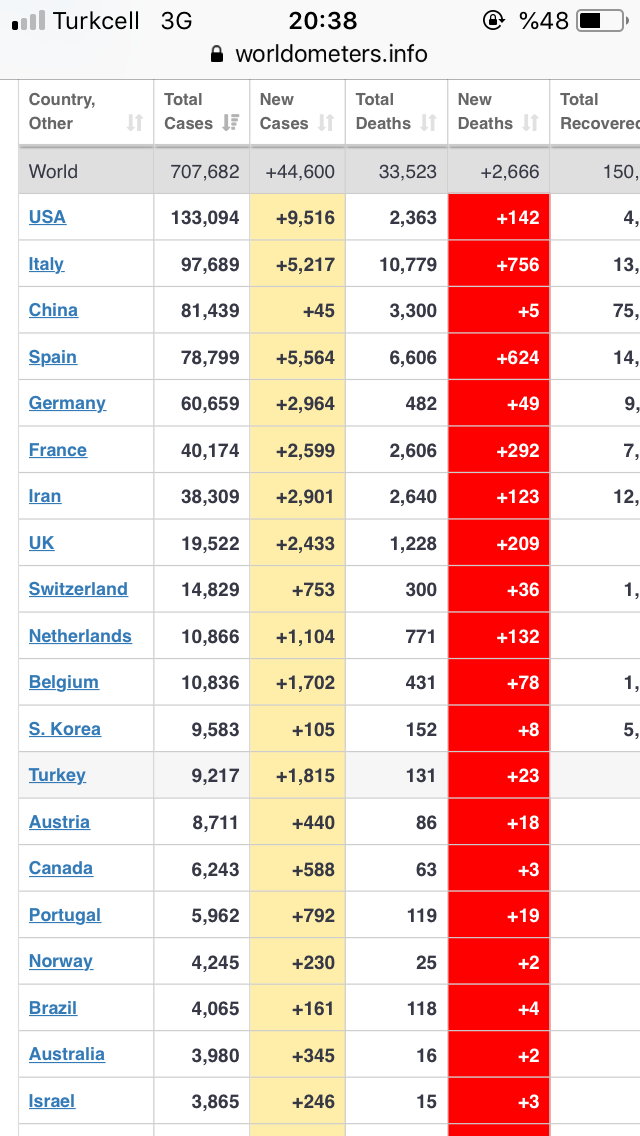Viewport: 640px width, 1136px height.
Task: Open the Italy country page
Action: click(x=46, y=264)
